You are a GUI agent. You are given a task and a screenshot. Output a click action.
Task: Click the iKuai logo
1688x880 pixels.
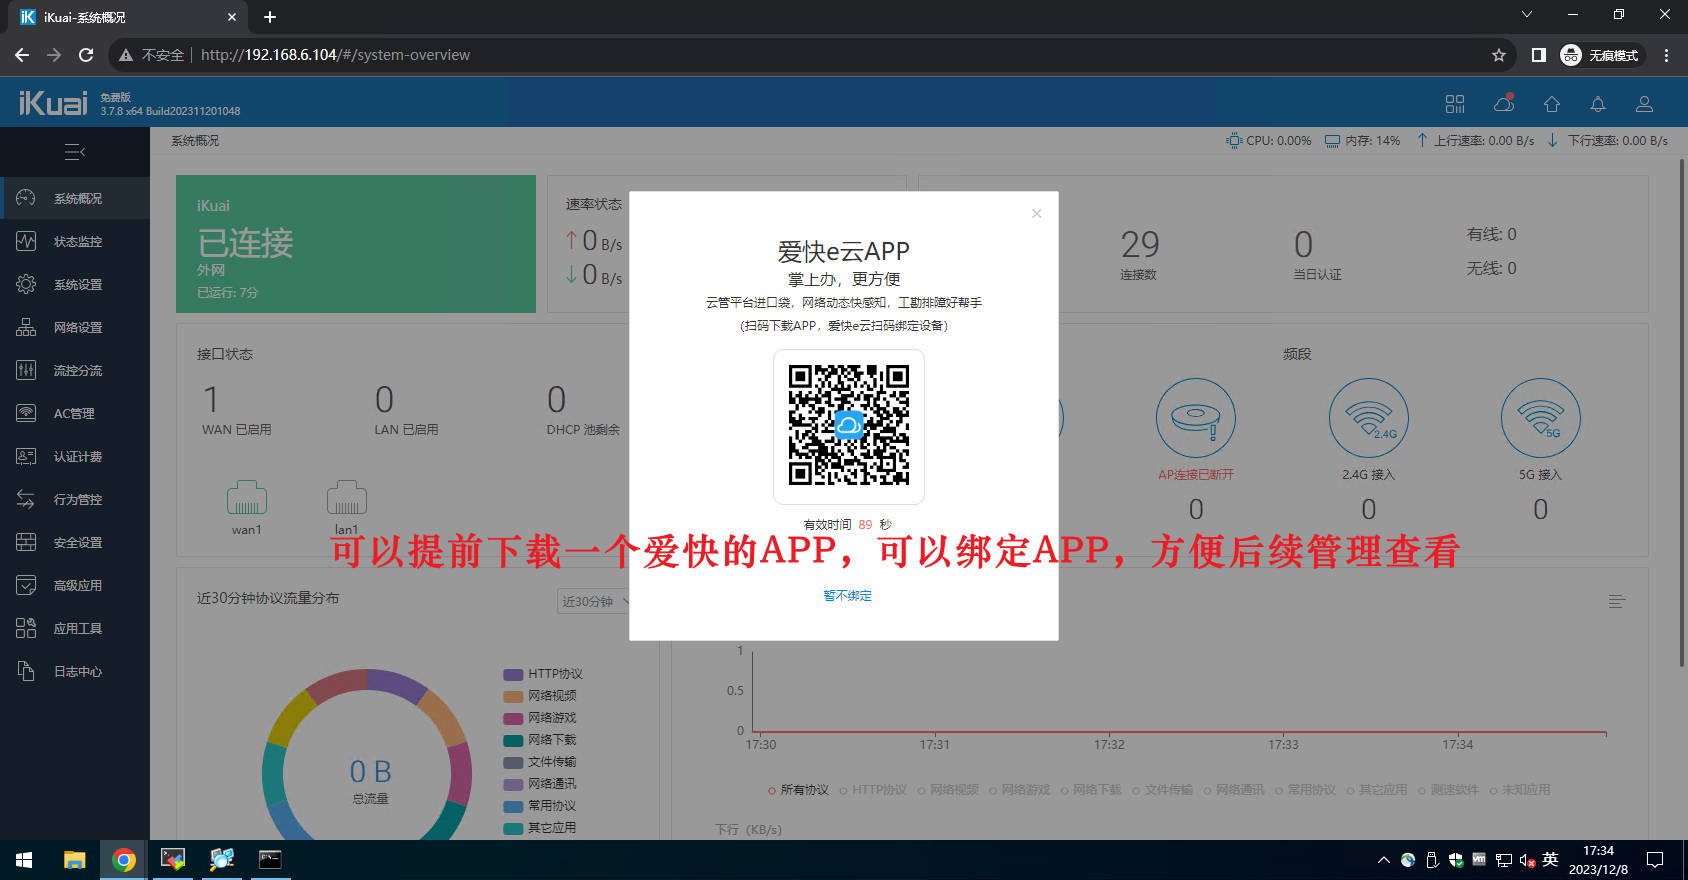tap(53, 103)
